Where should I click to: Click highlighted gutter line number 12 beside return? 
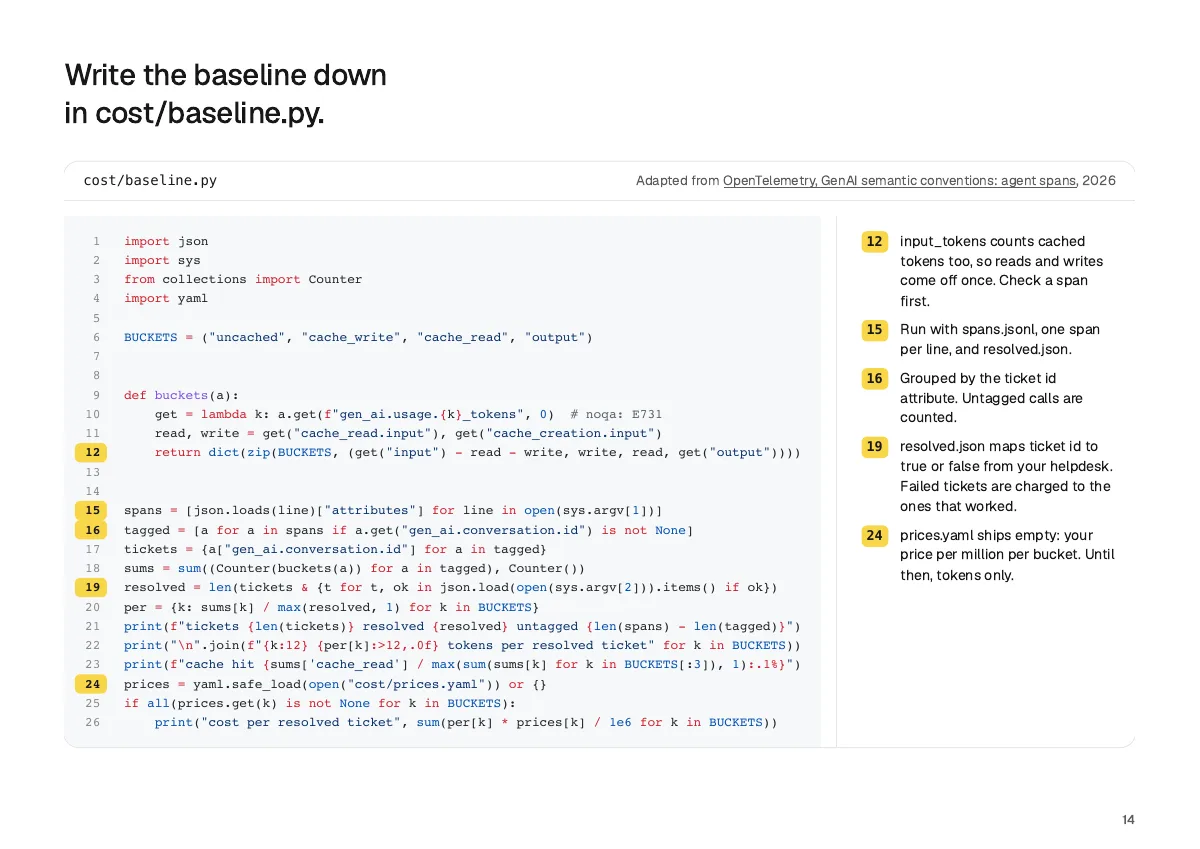click(92, 452)
